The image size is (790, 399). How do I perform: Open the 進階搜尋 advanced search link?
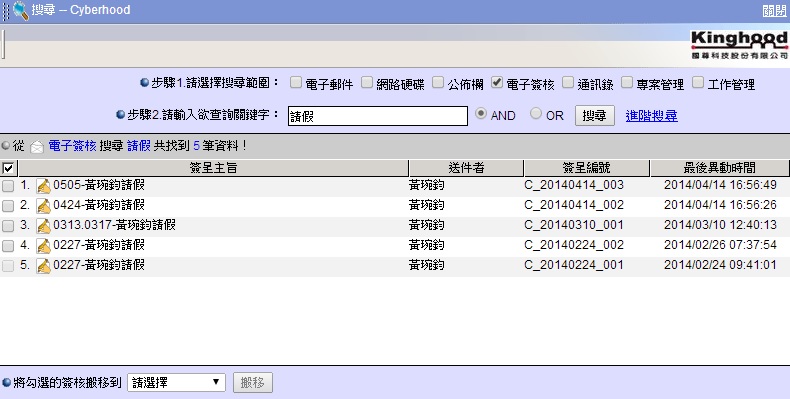tap(651, 115)
